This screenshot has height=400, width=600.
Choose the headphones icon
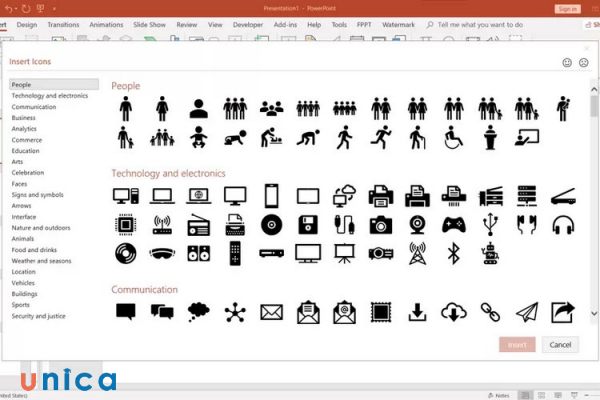[563, 224]
